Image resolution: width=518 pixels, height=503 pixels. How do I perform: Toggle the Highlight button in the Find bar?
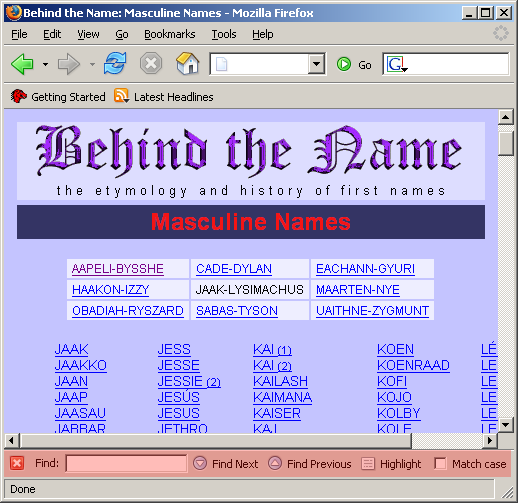tap(391, 464)
